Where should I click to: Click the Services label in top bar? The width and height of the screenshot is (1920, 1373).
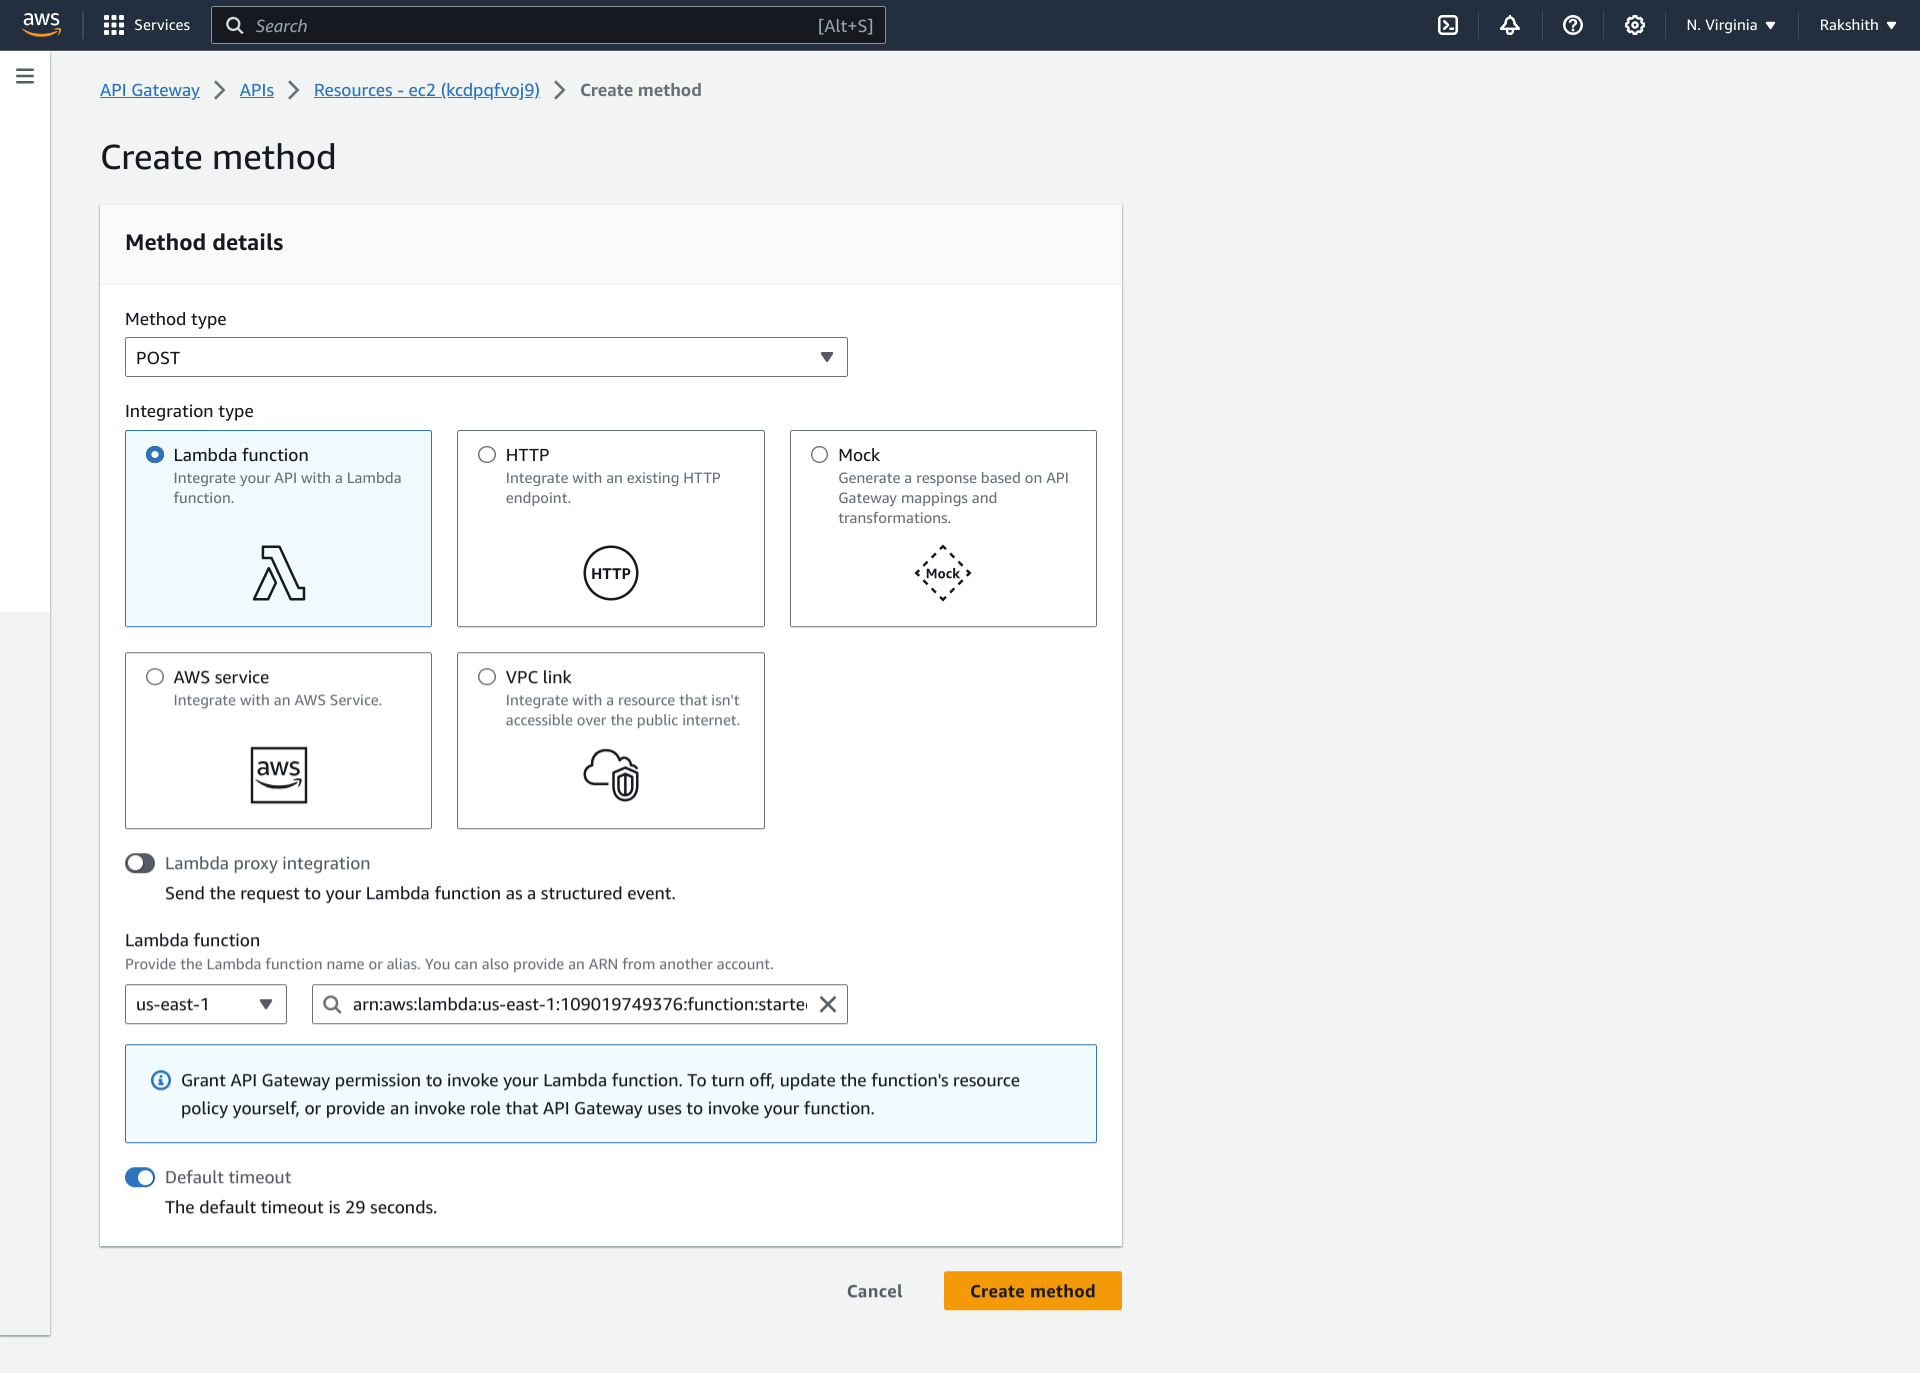[162, 25]
